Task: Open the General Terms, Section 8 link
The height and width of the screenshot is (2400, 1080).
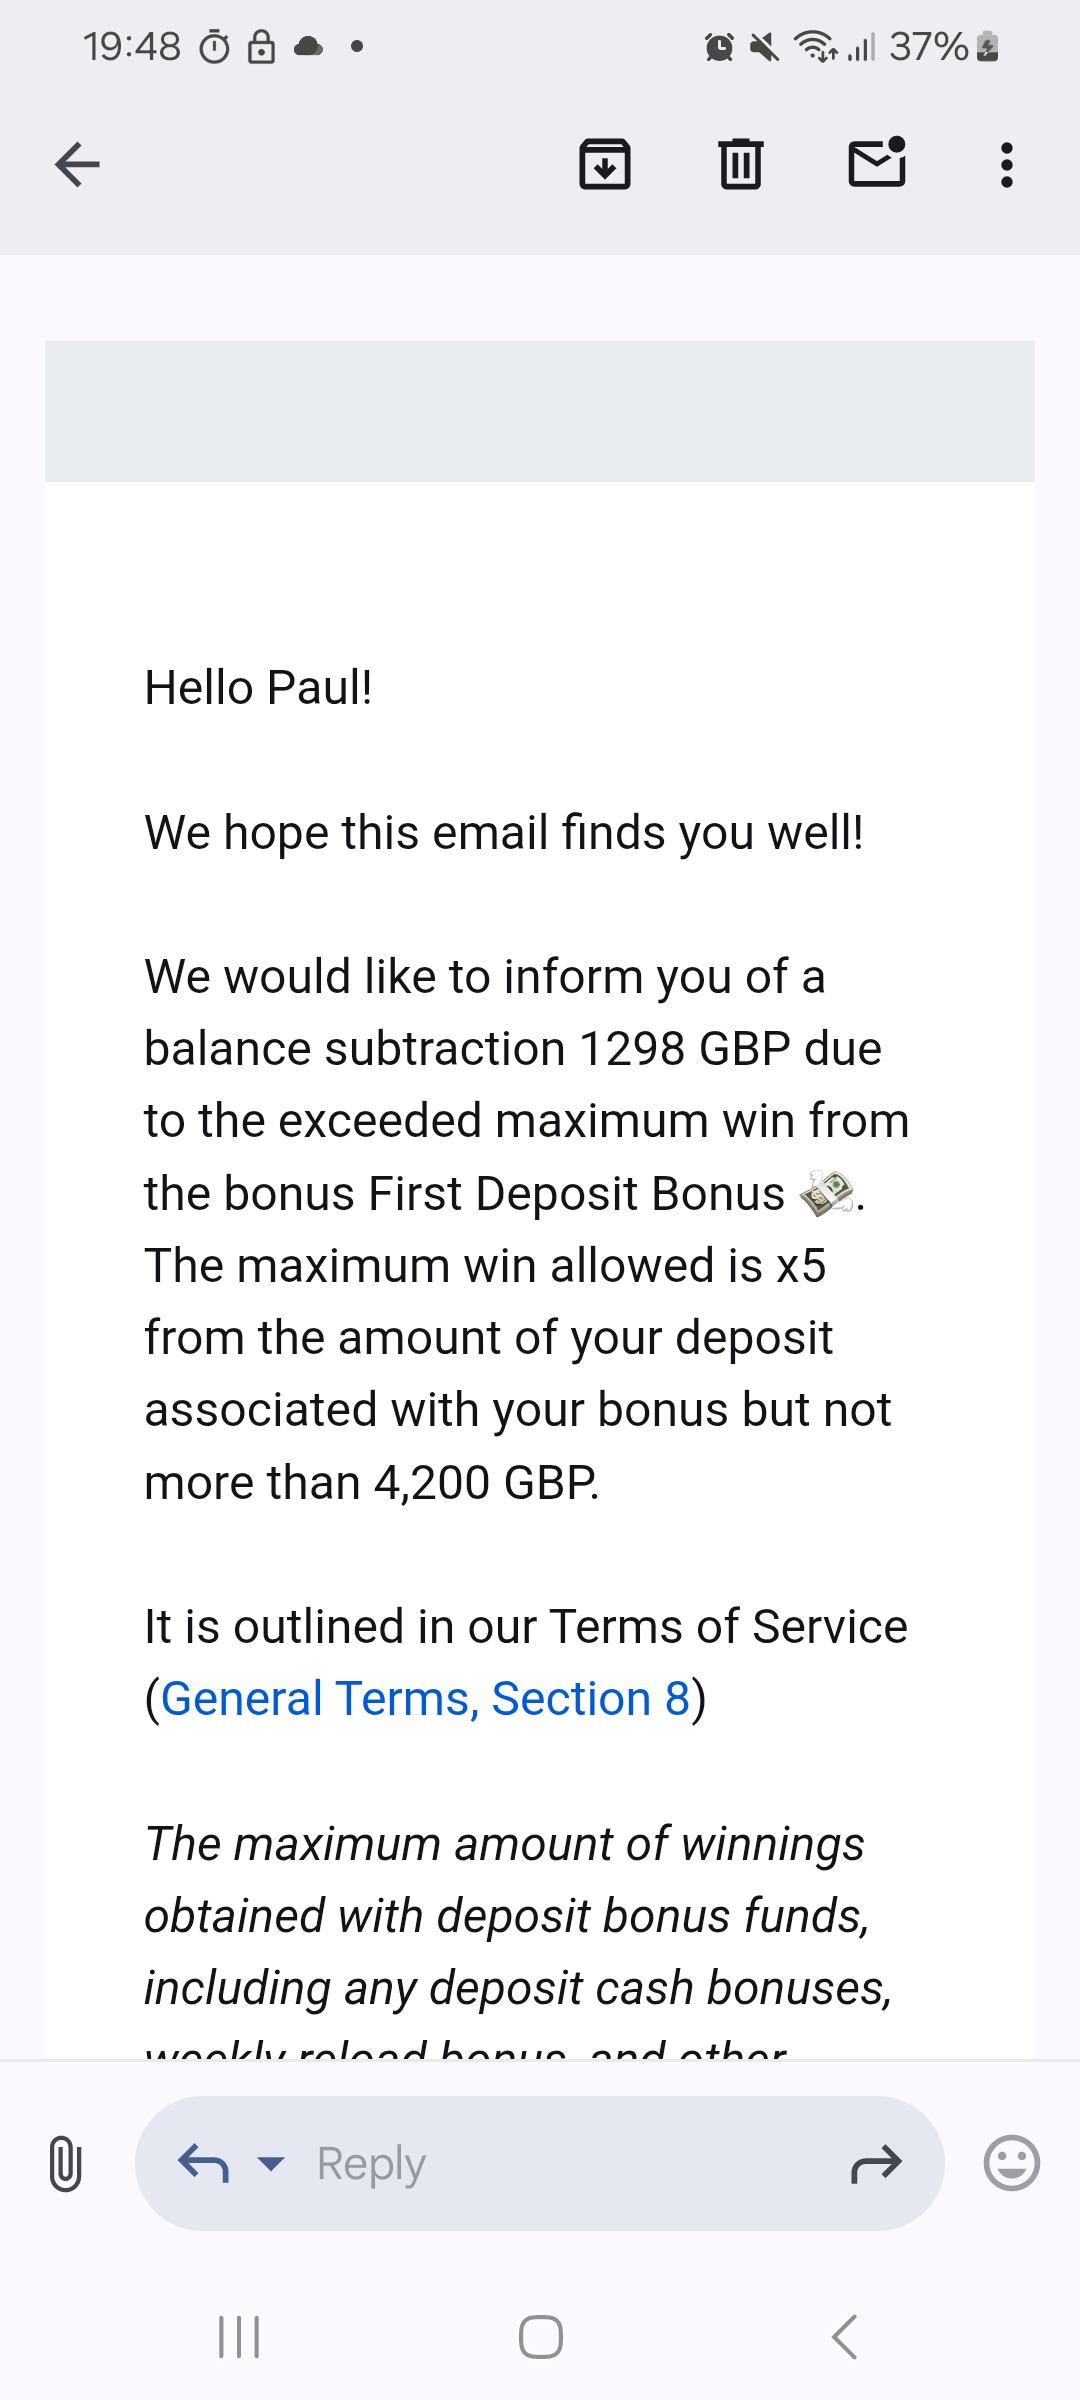Action: click(x=425, y=1698)
